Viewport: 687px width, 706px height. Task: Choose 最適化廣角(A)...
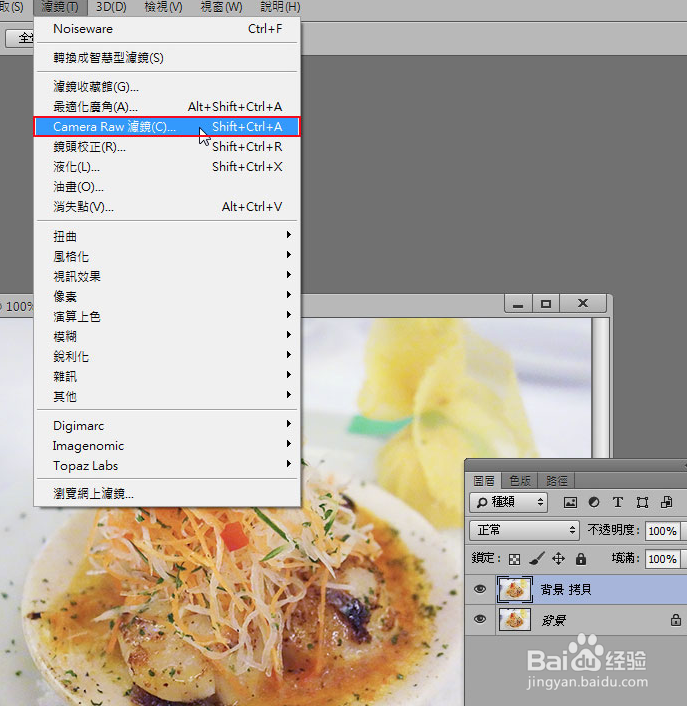tap(167, 107)
